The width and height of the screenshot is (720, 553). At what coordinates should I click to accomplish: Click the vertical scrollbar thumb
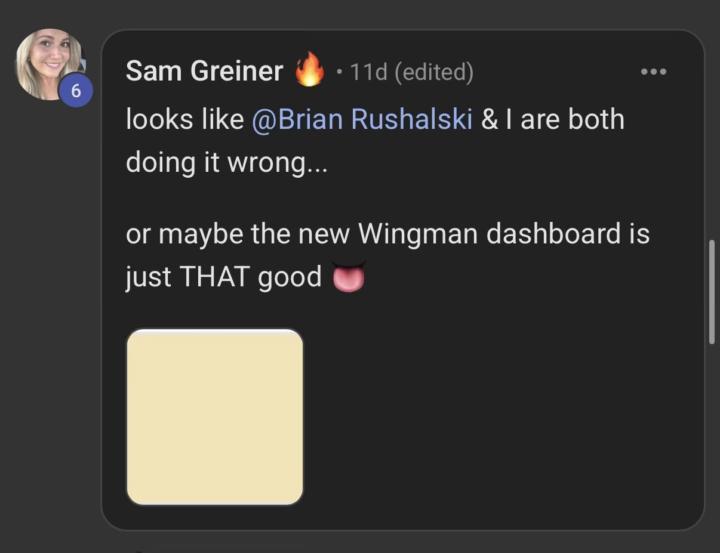coord(711,291)
